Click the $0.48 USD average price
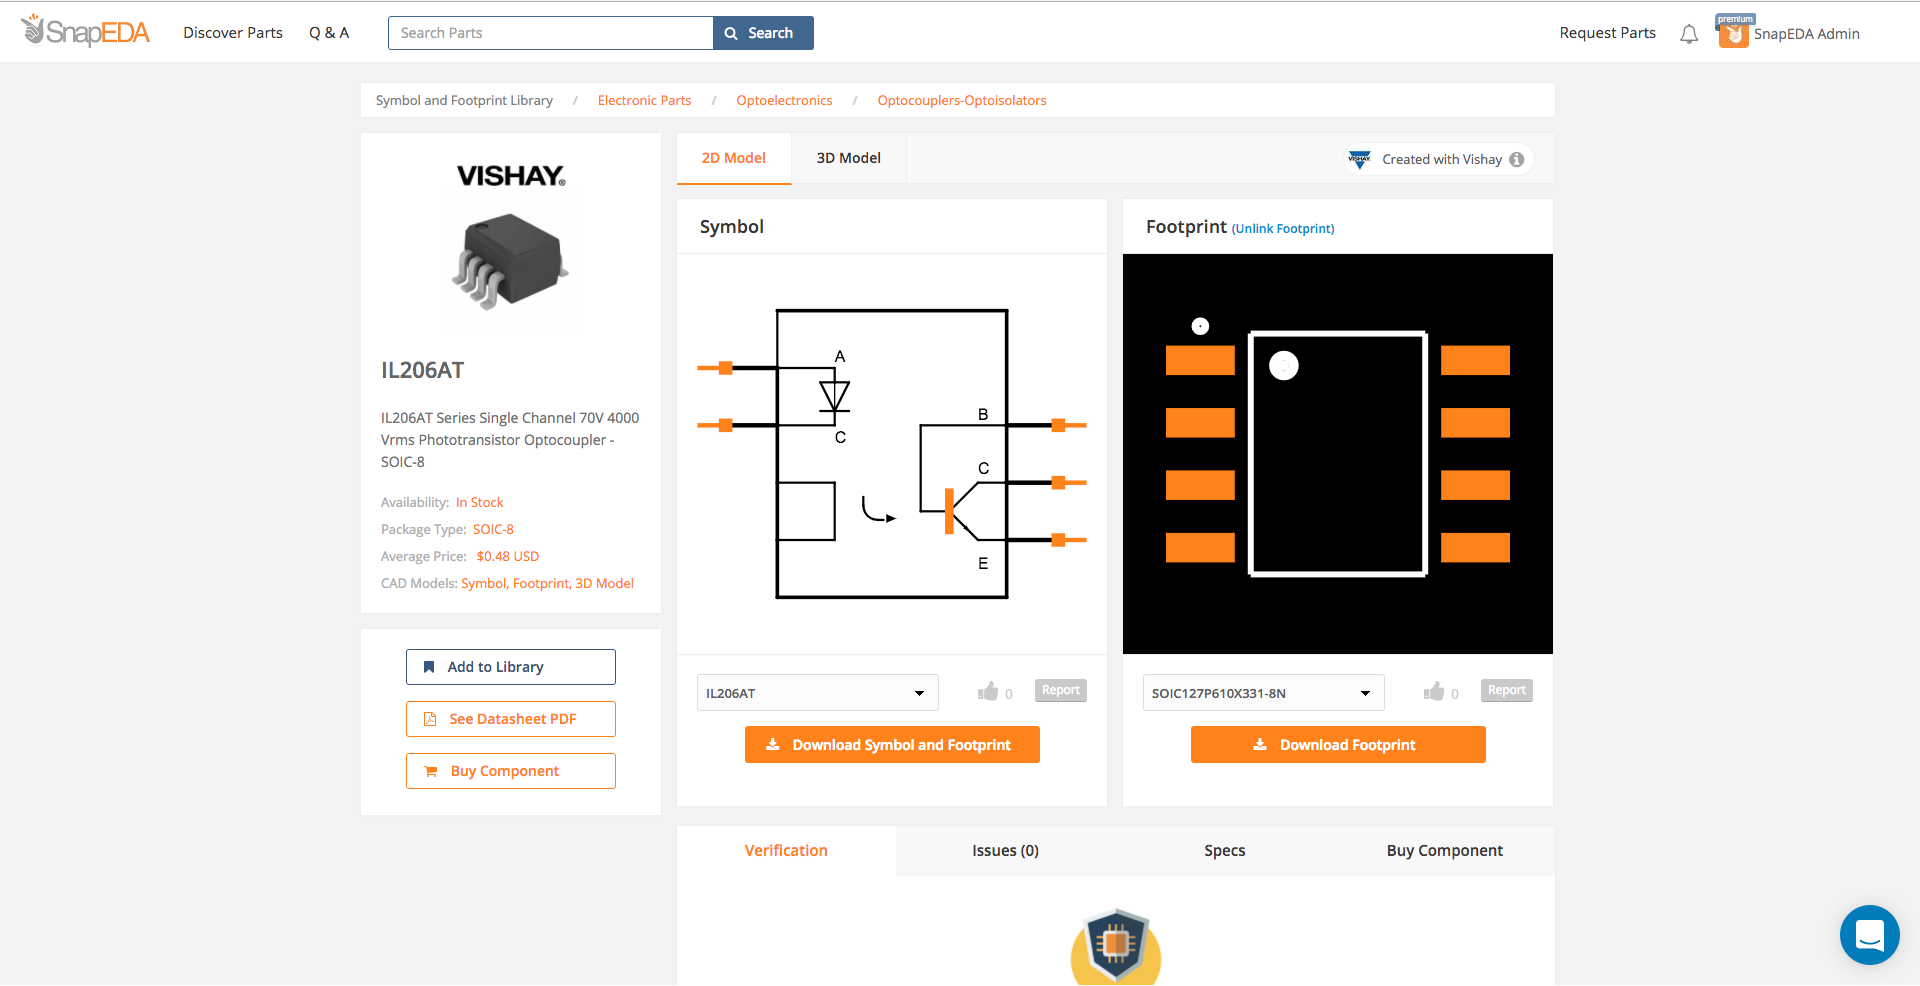This screenshot has height=986, width=1920. [508, 557]
